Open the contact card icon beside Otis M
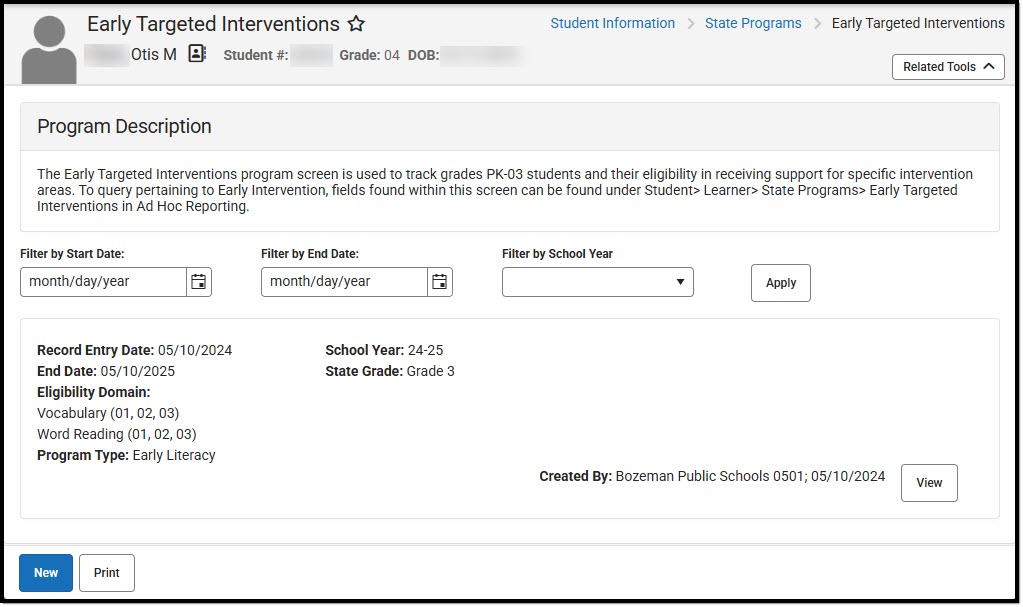Screen dimensions: 1023x607 pos(196,54)
